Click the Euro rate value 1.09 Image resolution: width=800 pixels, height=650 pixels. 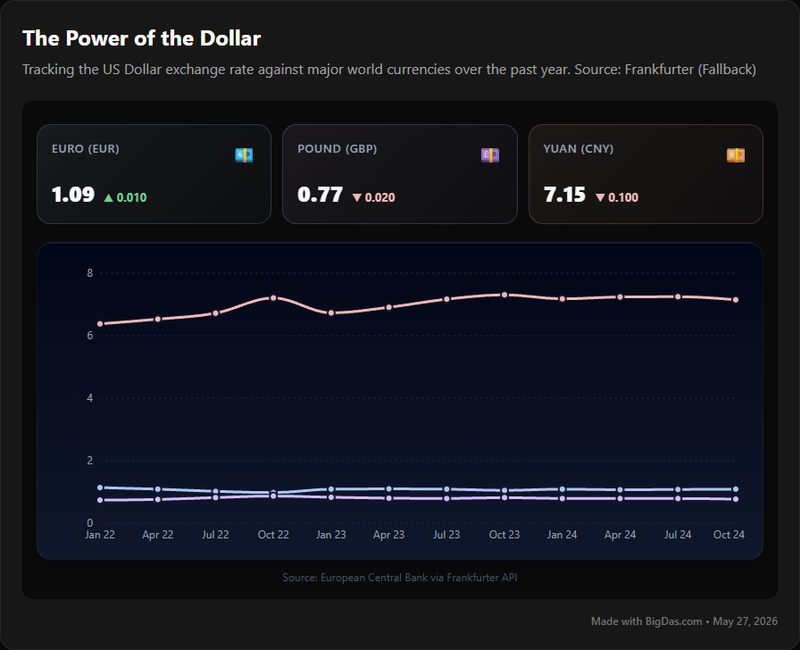(73, 195)
